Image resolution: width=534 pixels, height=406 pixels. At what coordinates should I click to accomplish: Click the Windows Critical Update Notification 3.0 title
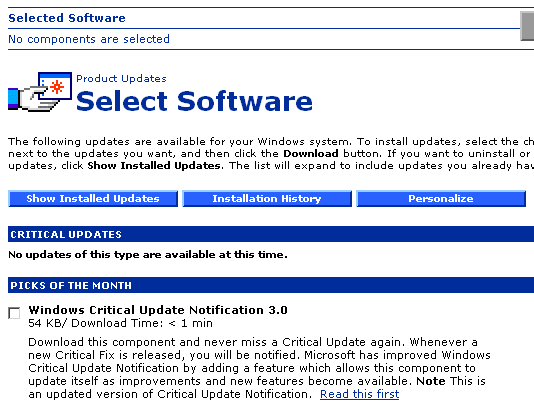pos(158,310)
